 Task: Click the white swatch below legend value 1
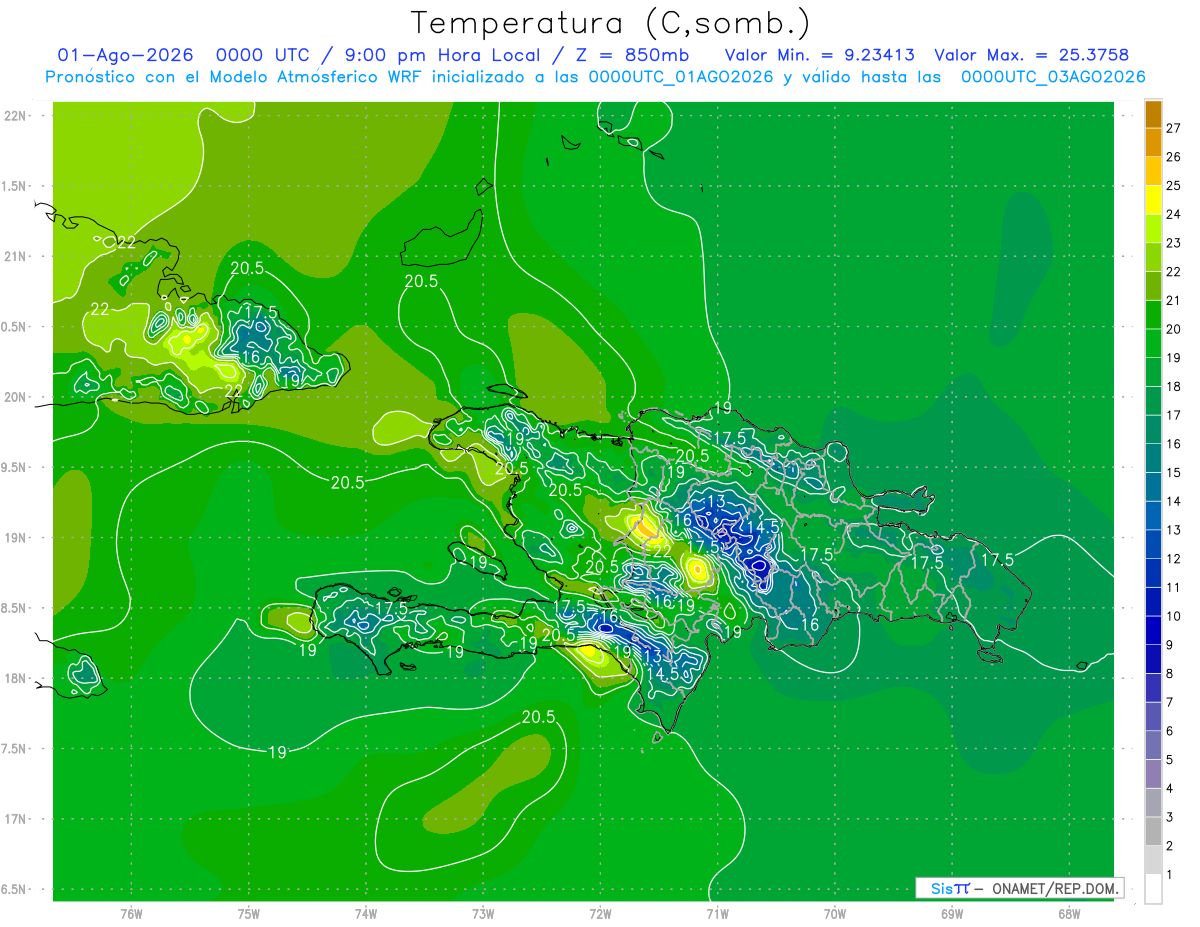pyautogui.click(x=1153, y=889)
